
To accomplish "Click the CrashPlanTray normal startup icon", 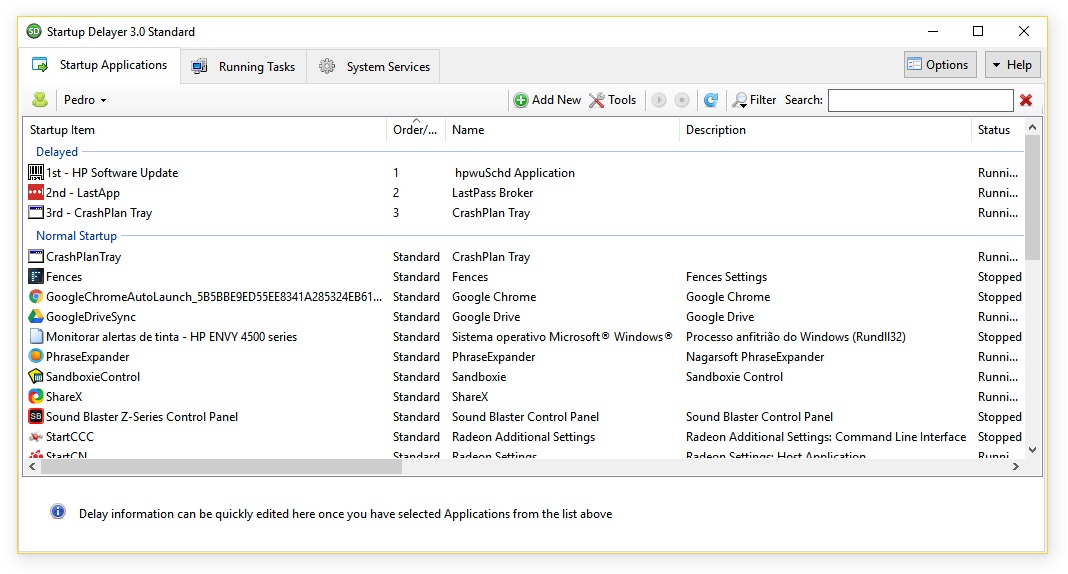I will tap(36, 256).
